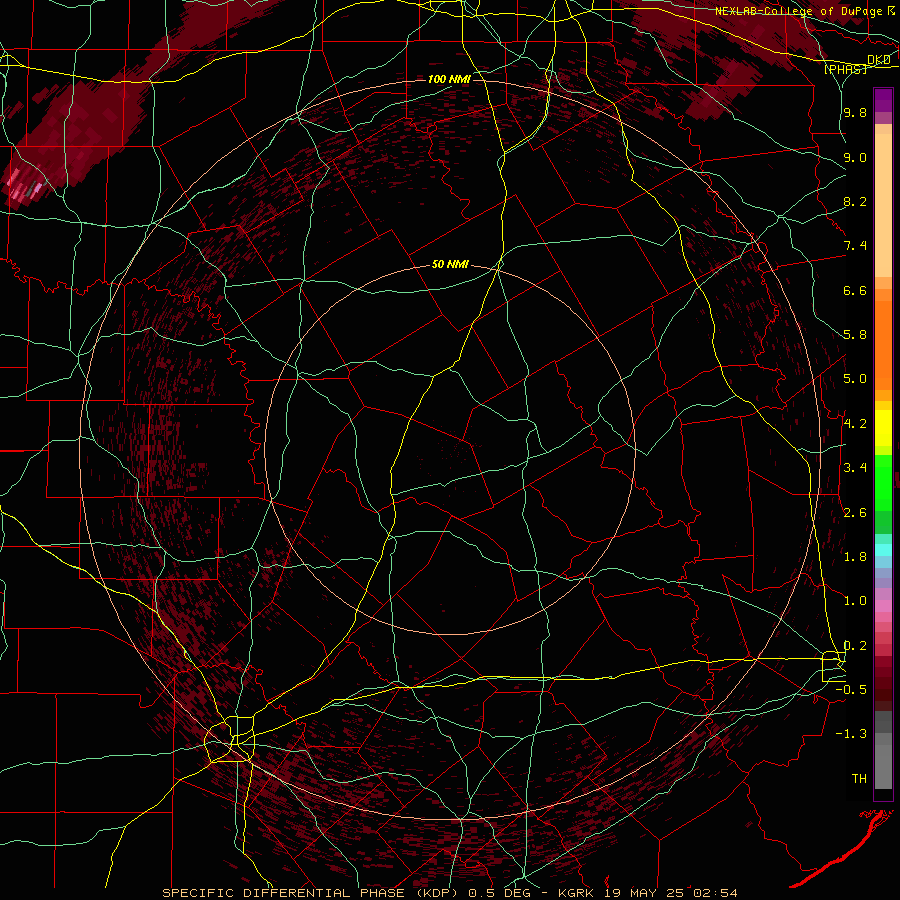The height and width of the screenshot is (900, 900).
Task: Click the -0.5 scale value
Action: (851, 690)
